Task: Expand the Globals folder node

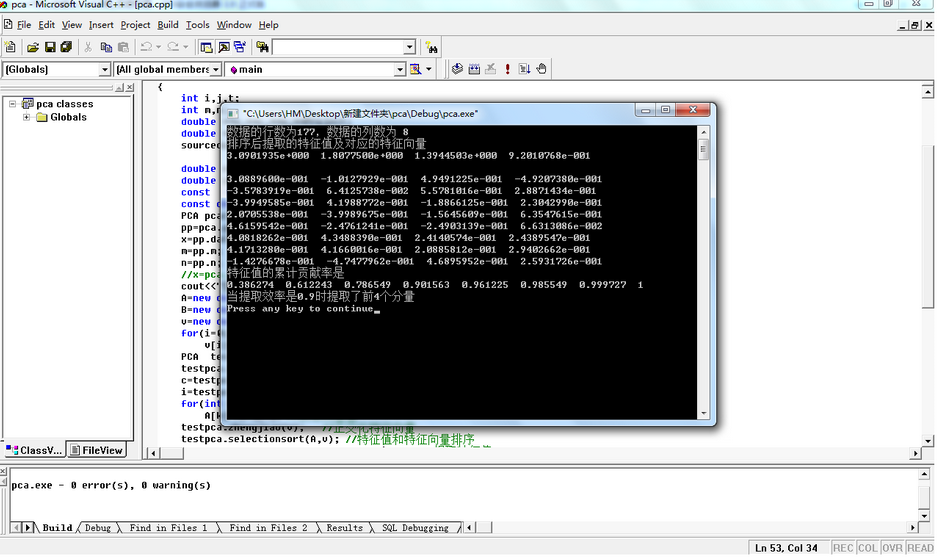Action: point(27,118)
